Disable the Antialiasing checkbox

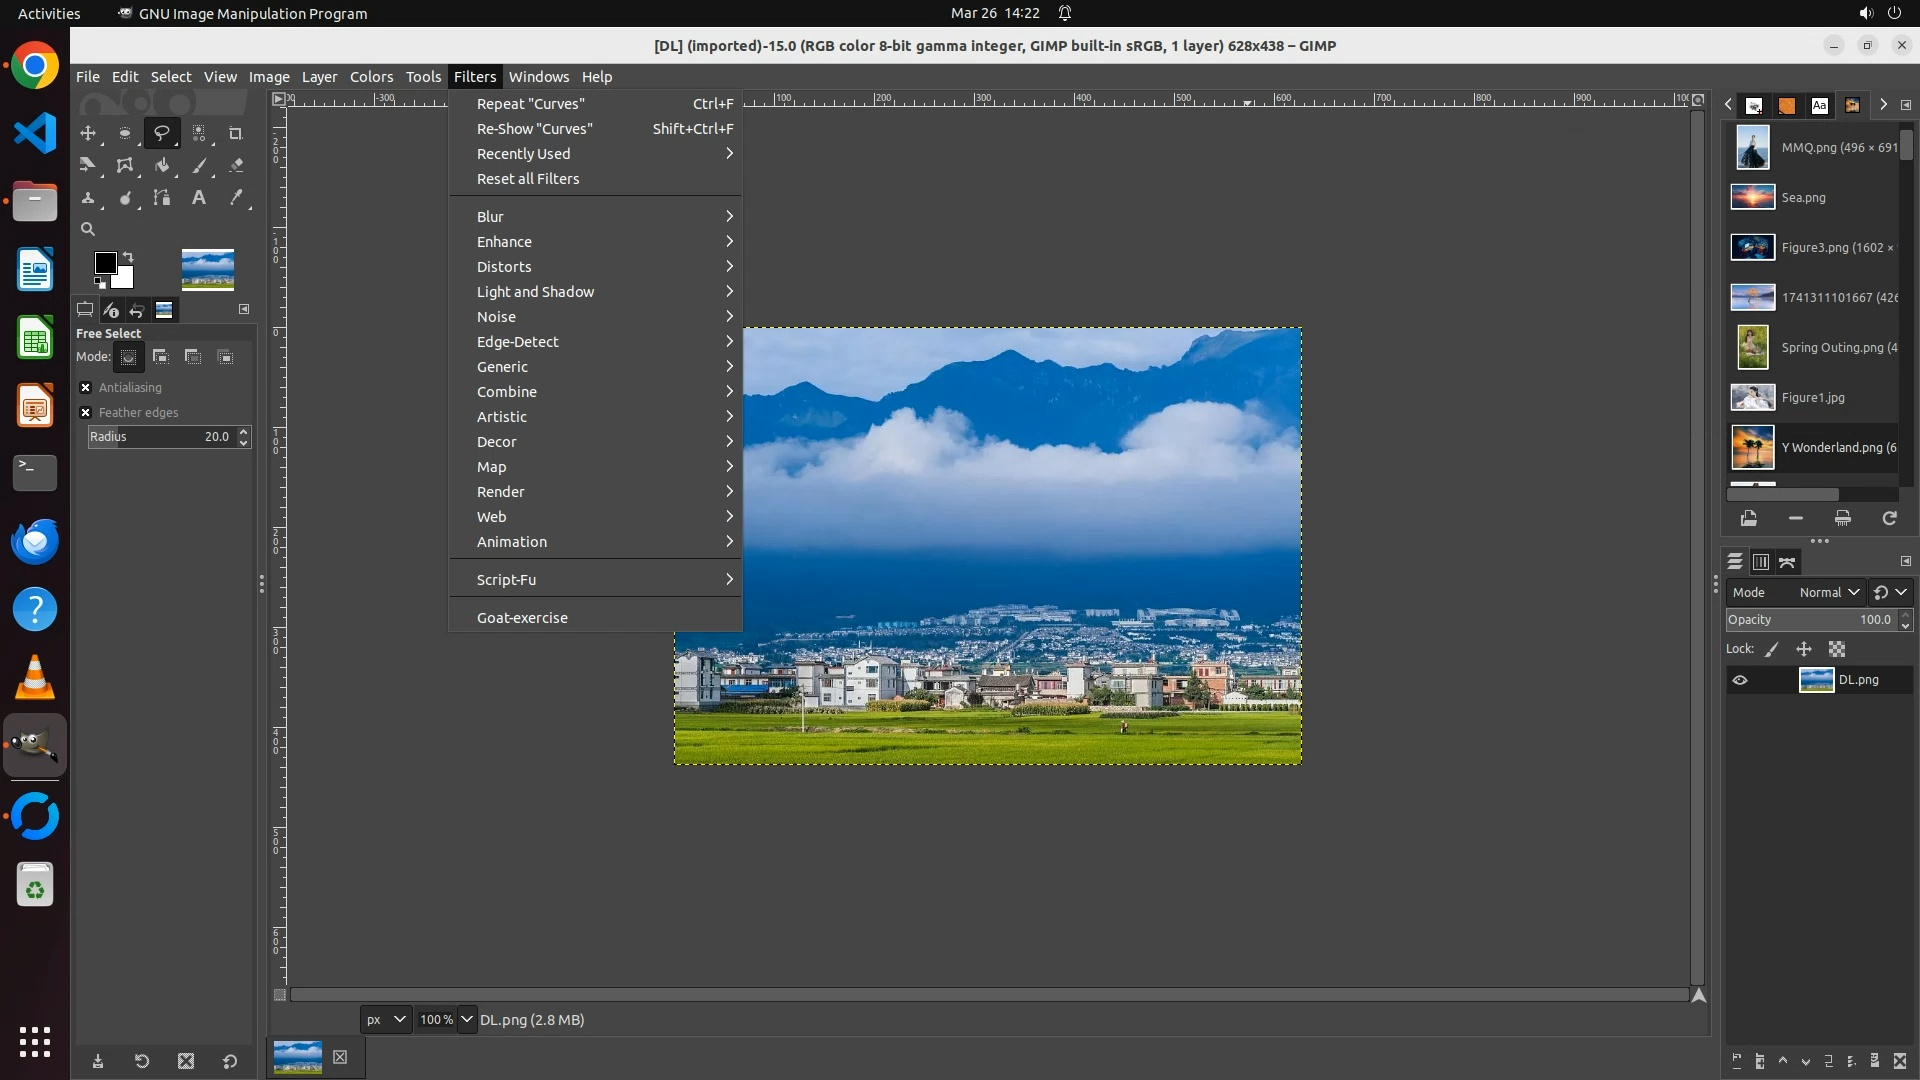click(86, 388)
